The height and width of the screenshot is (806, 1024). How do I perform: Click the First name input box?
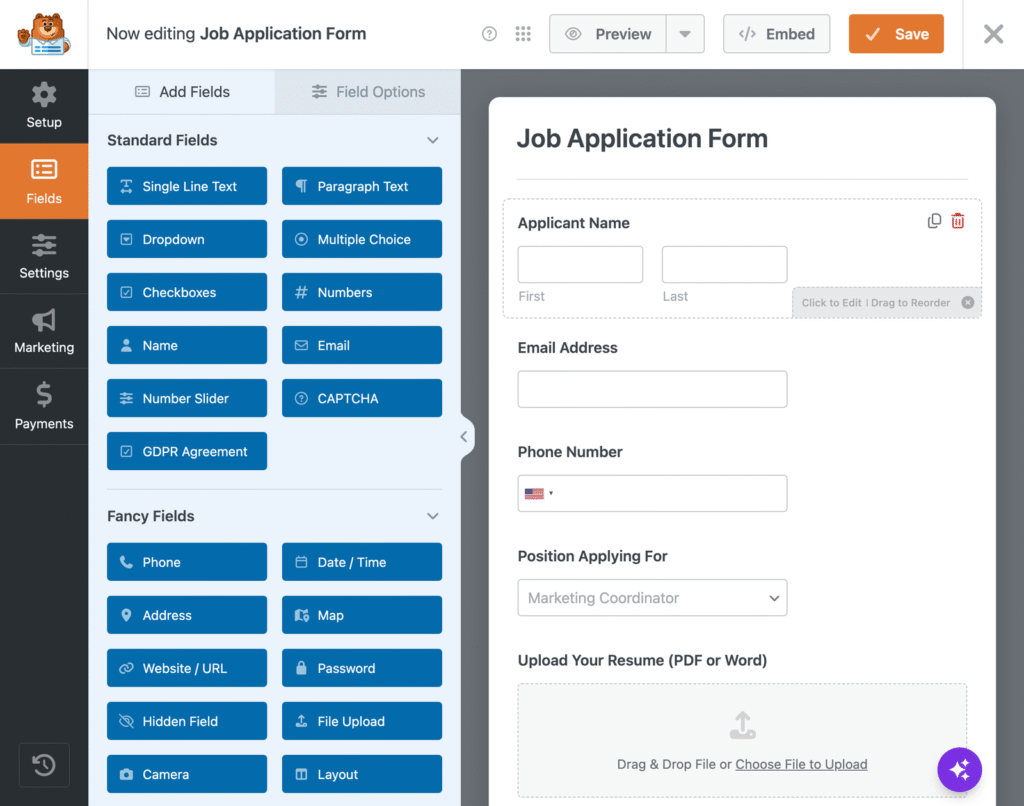click(580, 265)
